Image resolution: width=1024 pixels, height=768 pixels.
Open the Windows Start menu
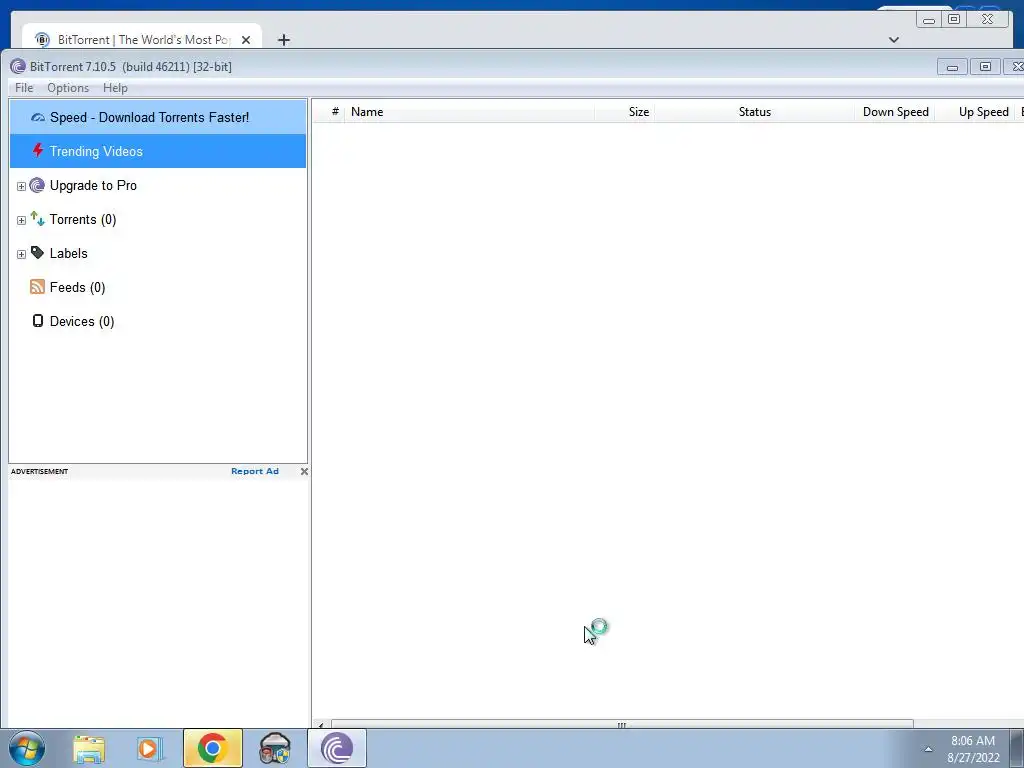click(x=26, y=748)
